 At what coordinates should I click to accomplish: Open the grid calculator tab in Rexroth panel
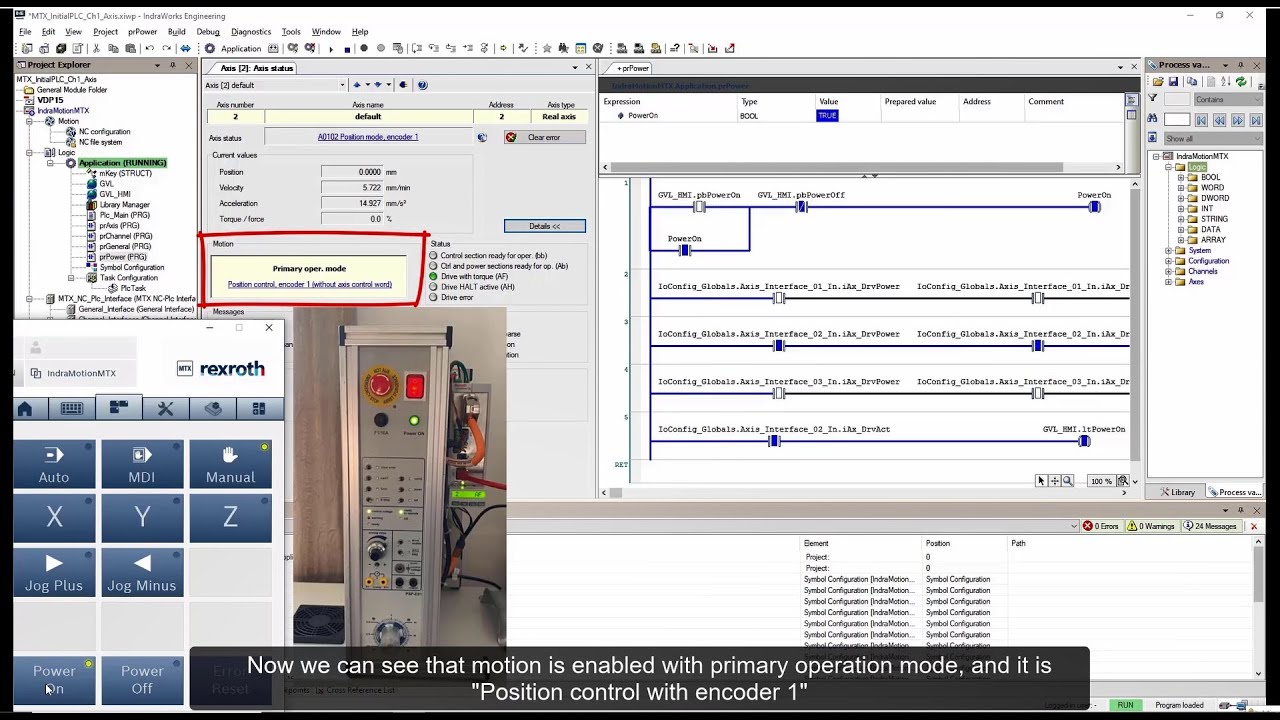[x=259, y=408]
